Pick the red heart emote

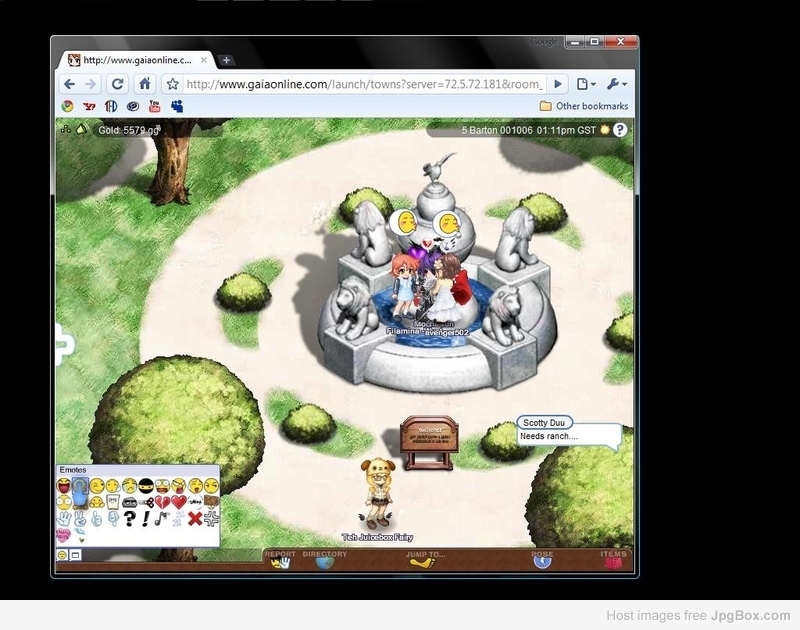click(x=179, y=502)
